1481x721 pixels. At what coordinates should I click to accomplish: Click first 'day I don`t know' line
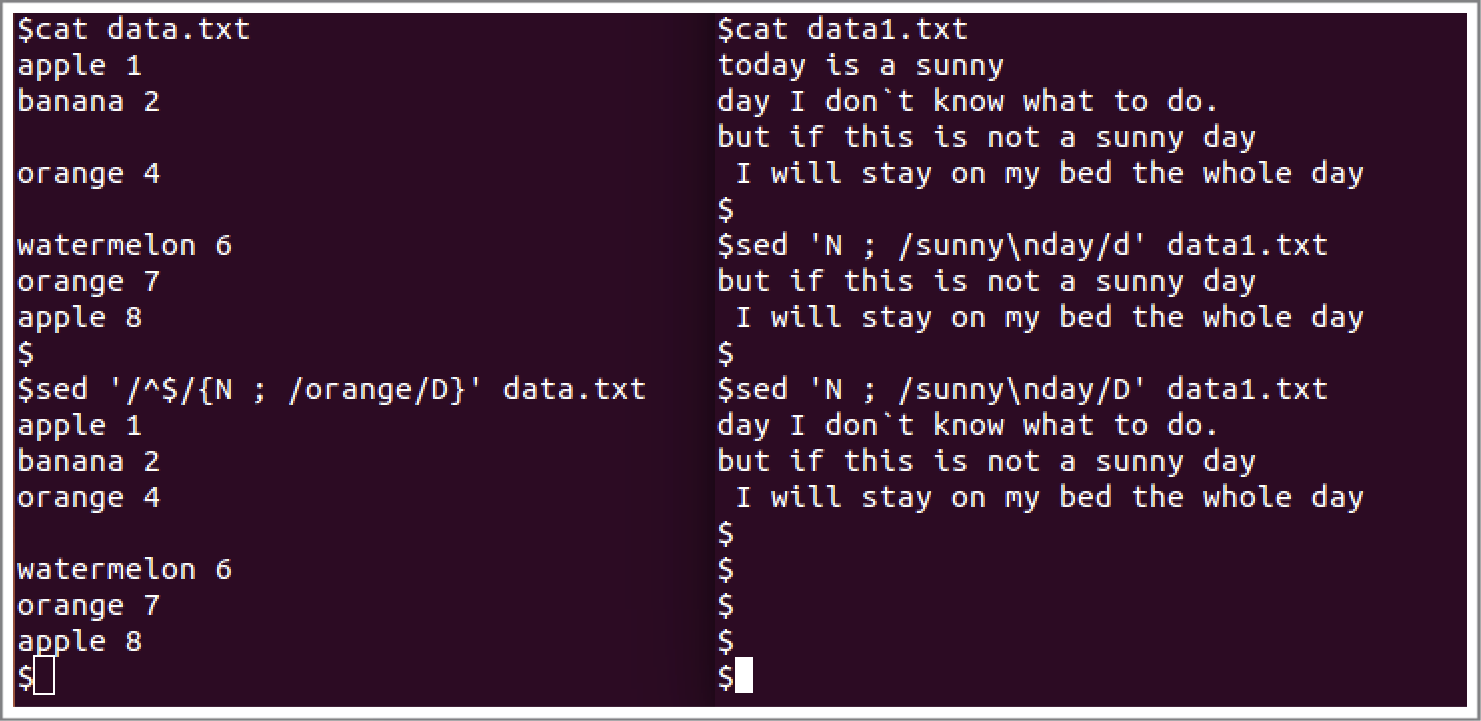(x=967, y=101)
